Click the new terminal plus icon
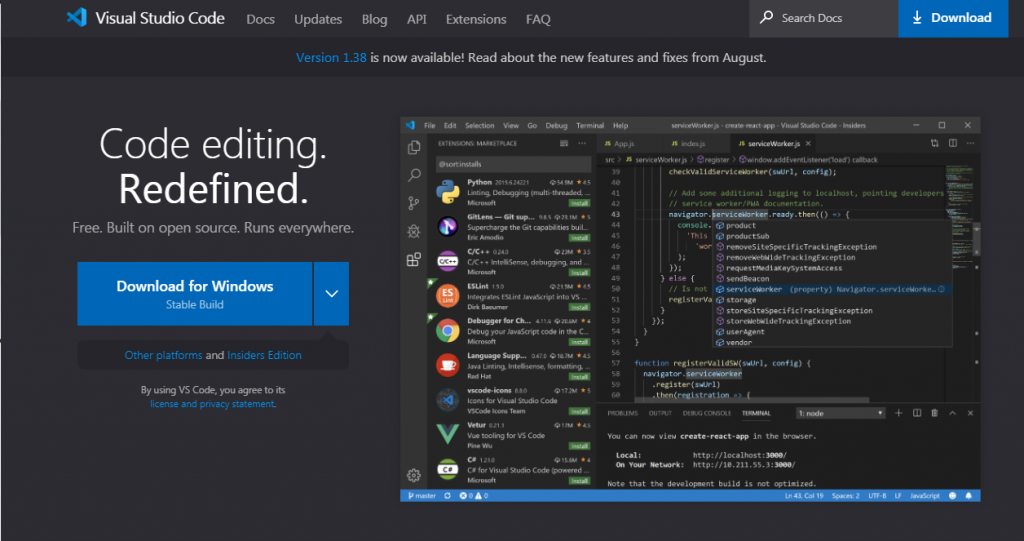1024x541 pixels. coord(899,413)
